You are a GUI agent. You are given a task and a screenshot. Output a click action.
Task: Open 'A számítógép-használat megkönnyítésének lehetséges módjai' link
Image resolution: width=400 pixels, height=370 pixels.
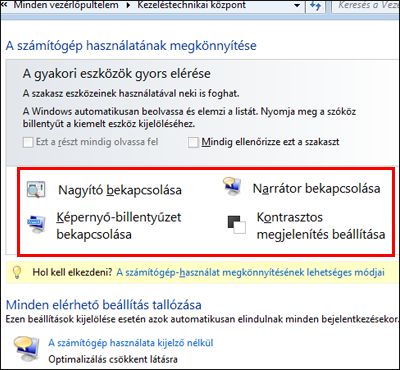[250, 272]
